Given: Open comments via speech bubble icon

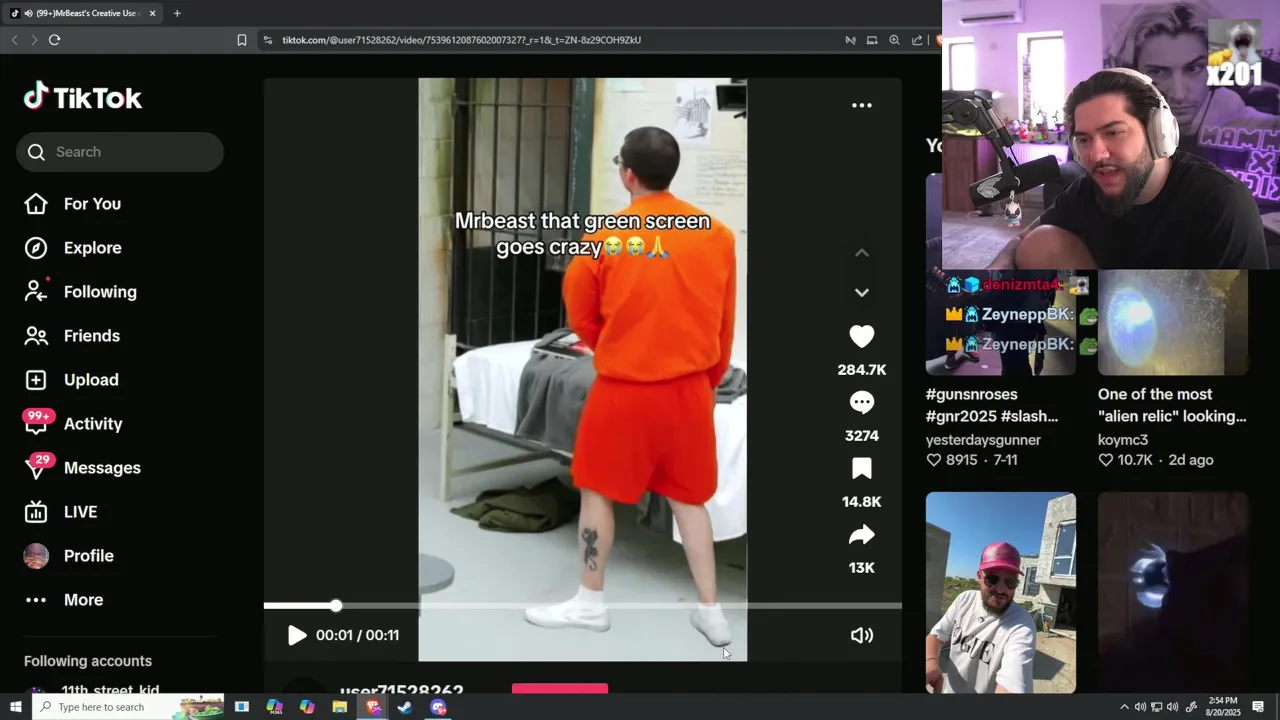Looking at the screenshot, I should [x=861, y=403].
